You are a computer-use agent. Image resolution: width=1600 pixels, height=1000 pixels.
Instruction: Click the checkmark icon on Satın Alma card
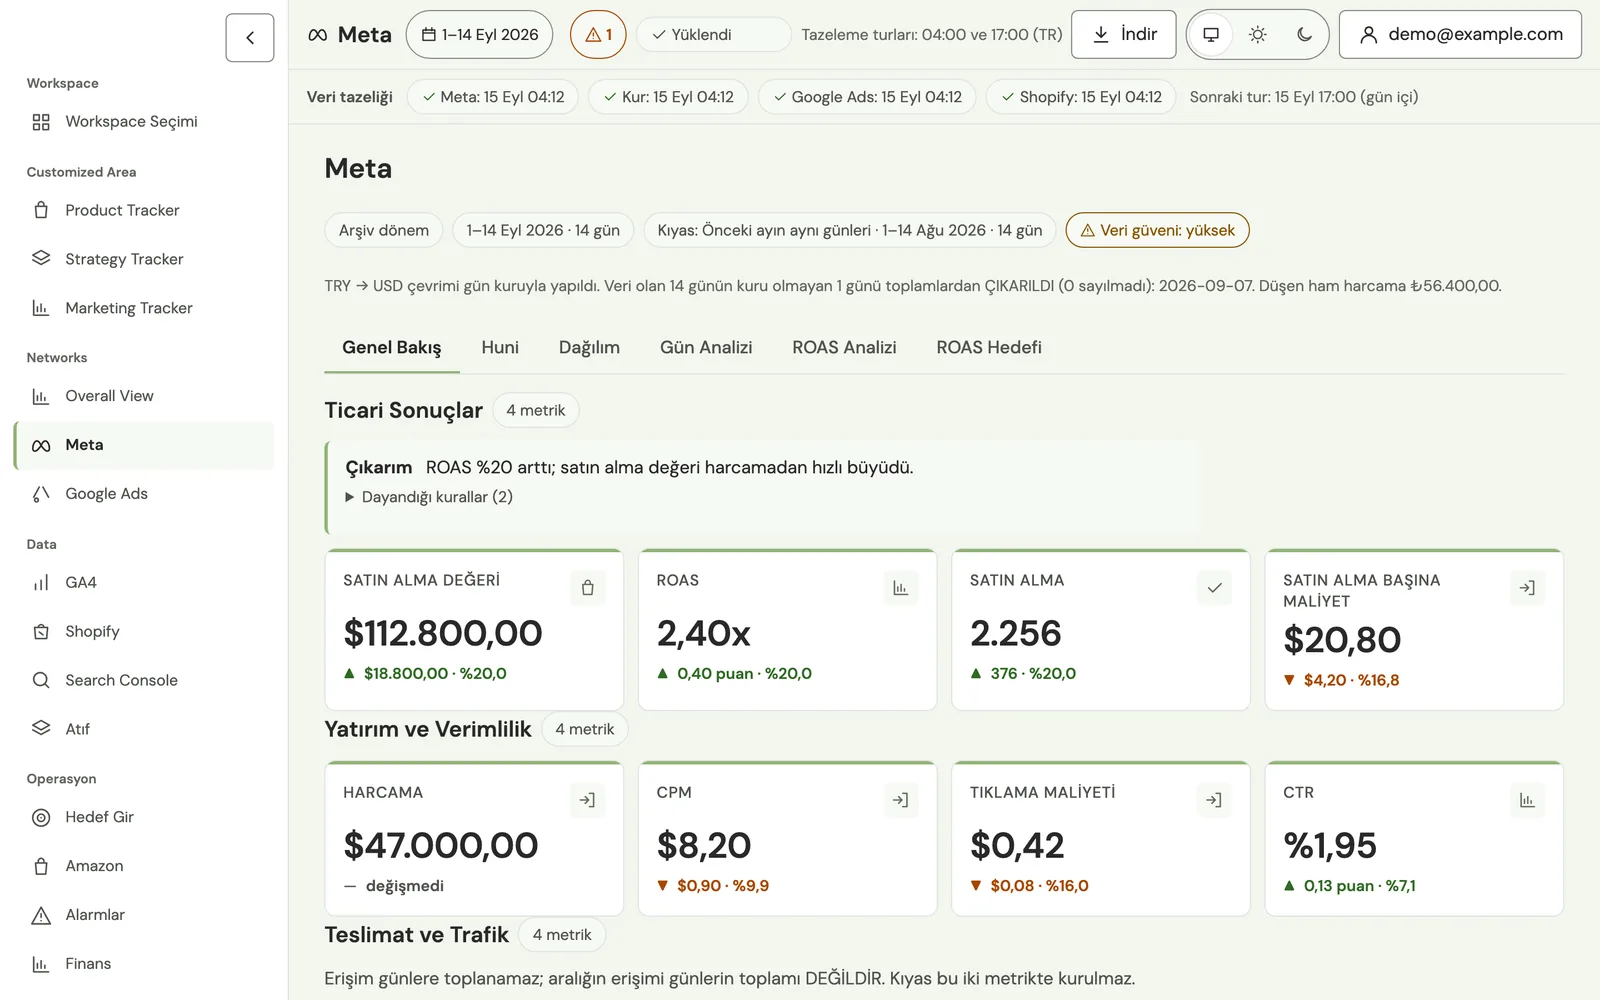click(x=1214, y=588)
